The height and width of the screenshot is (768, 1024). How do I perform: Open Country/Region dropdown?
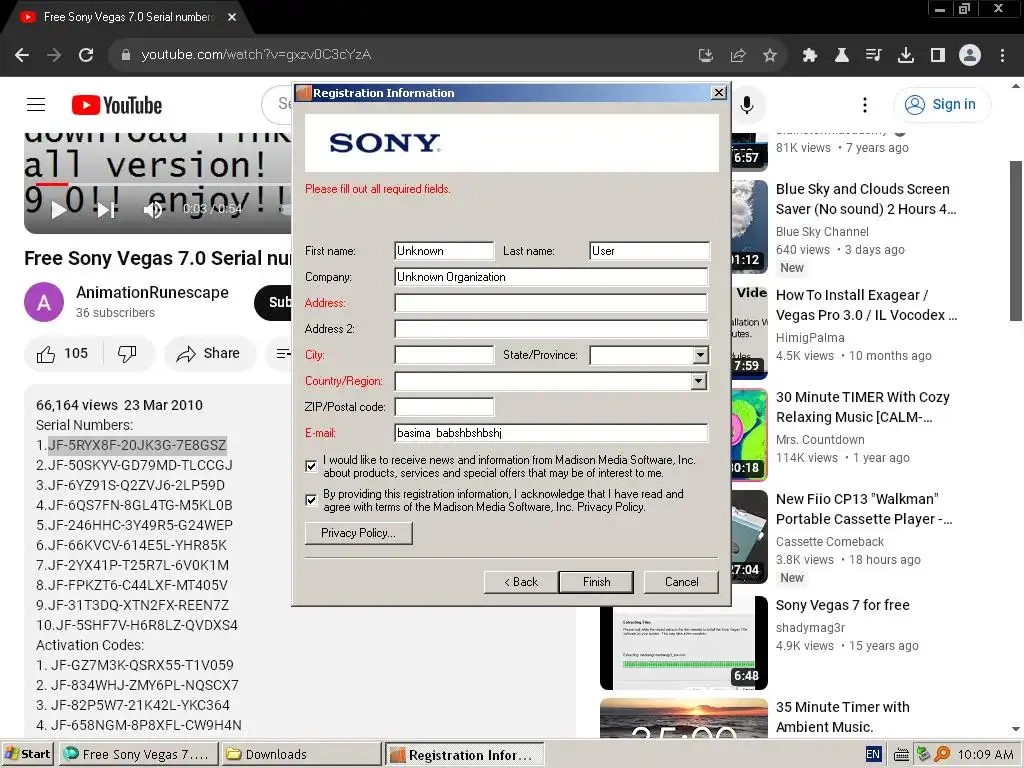coord(699,381)
